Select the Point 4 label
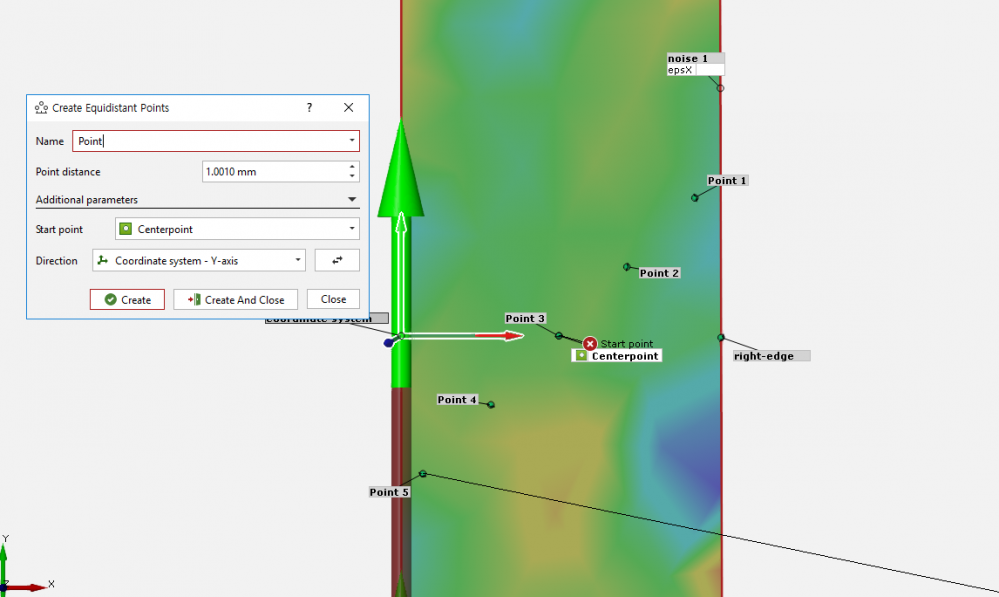The width and height of the screenshot is (999, 597). click(x=457, y=400)
